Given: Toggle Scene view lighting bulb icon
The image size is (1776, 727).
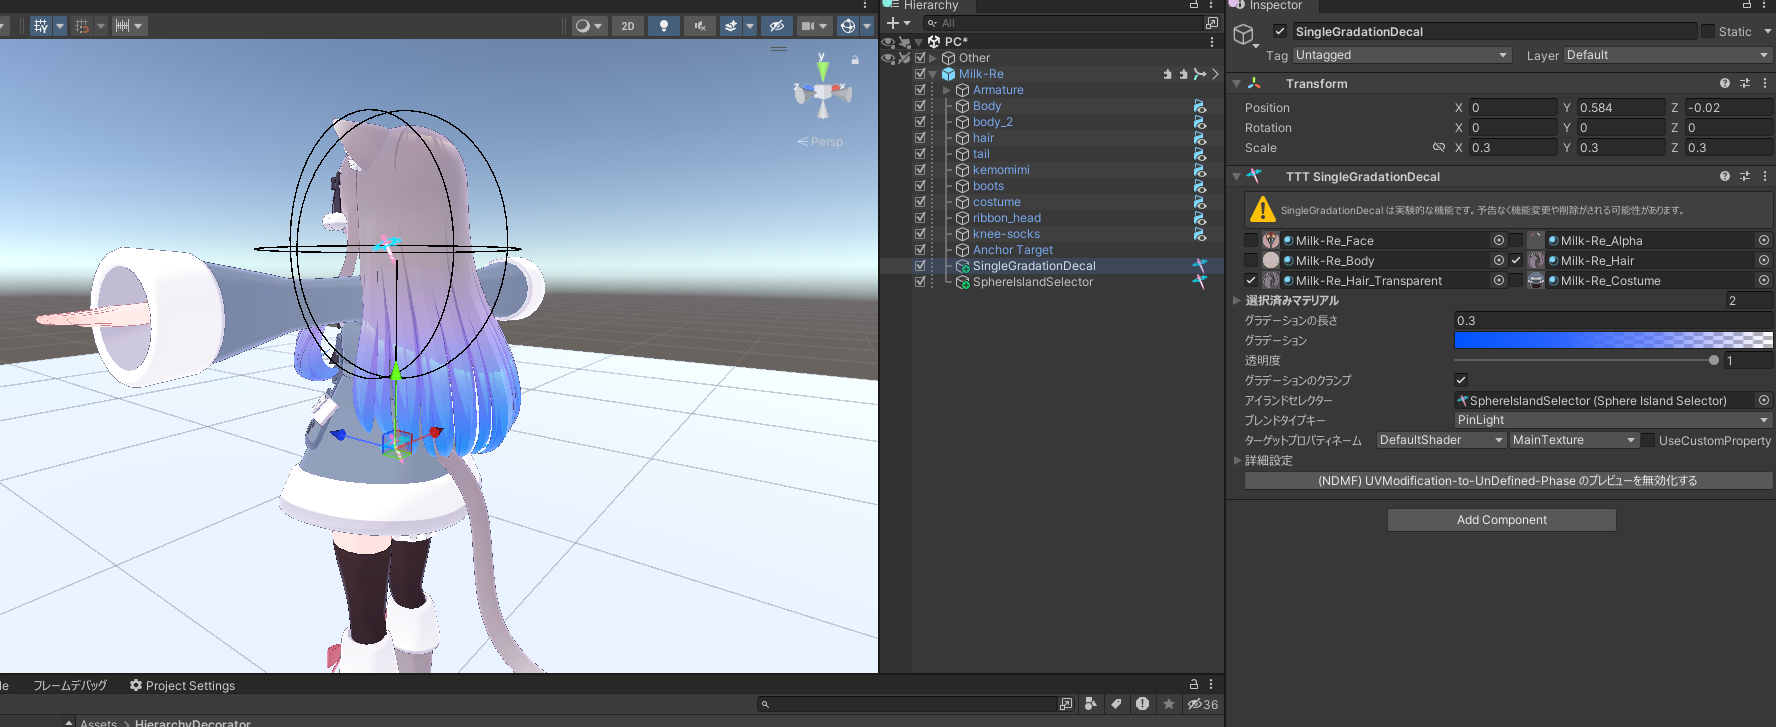Looking at the screenshot, I should click(x=664, y=26).
